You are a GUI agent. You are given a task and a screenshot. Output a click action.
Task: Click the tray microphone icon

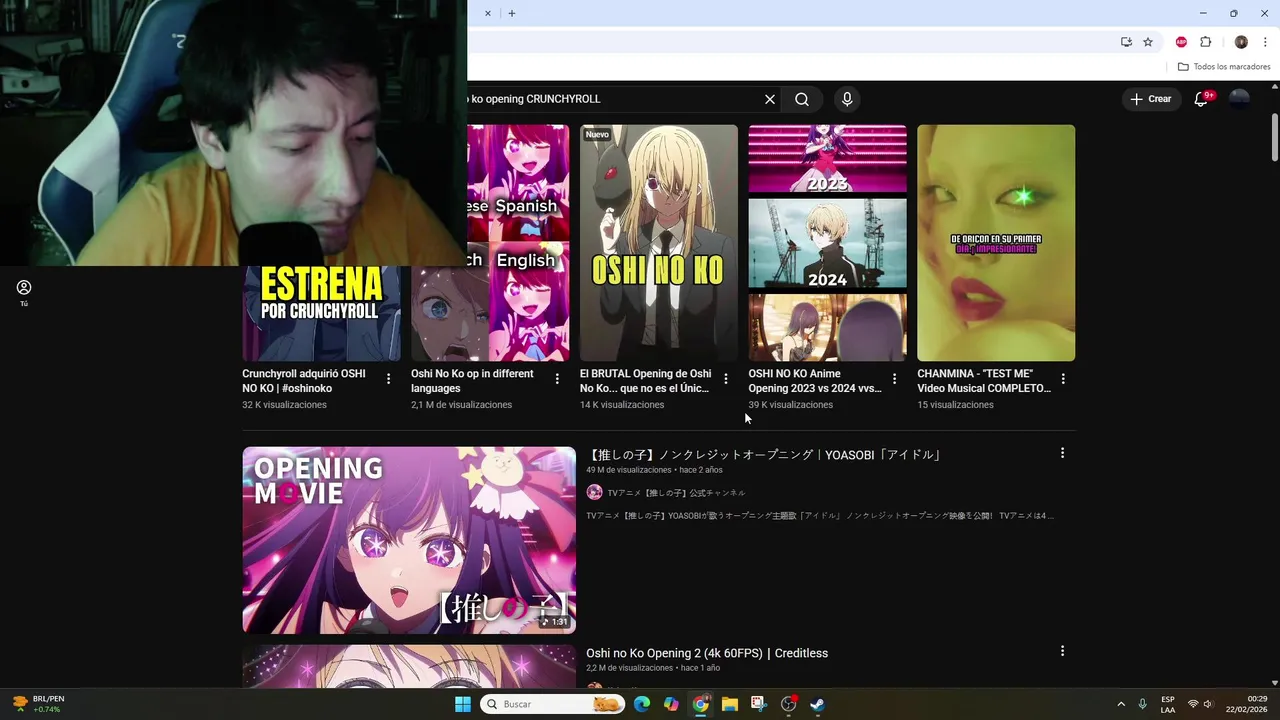pos(1142,704)
